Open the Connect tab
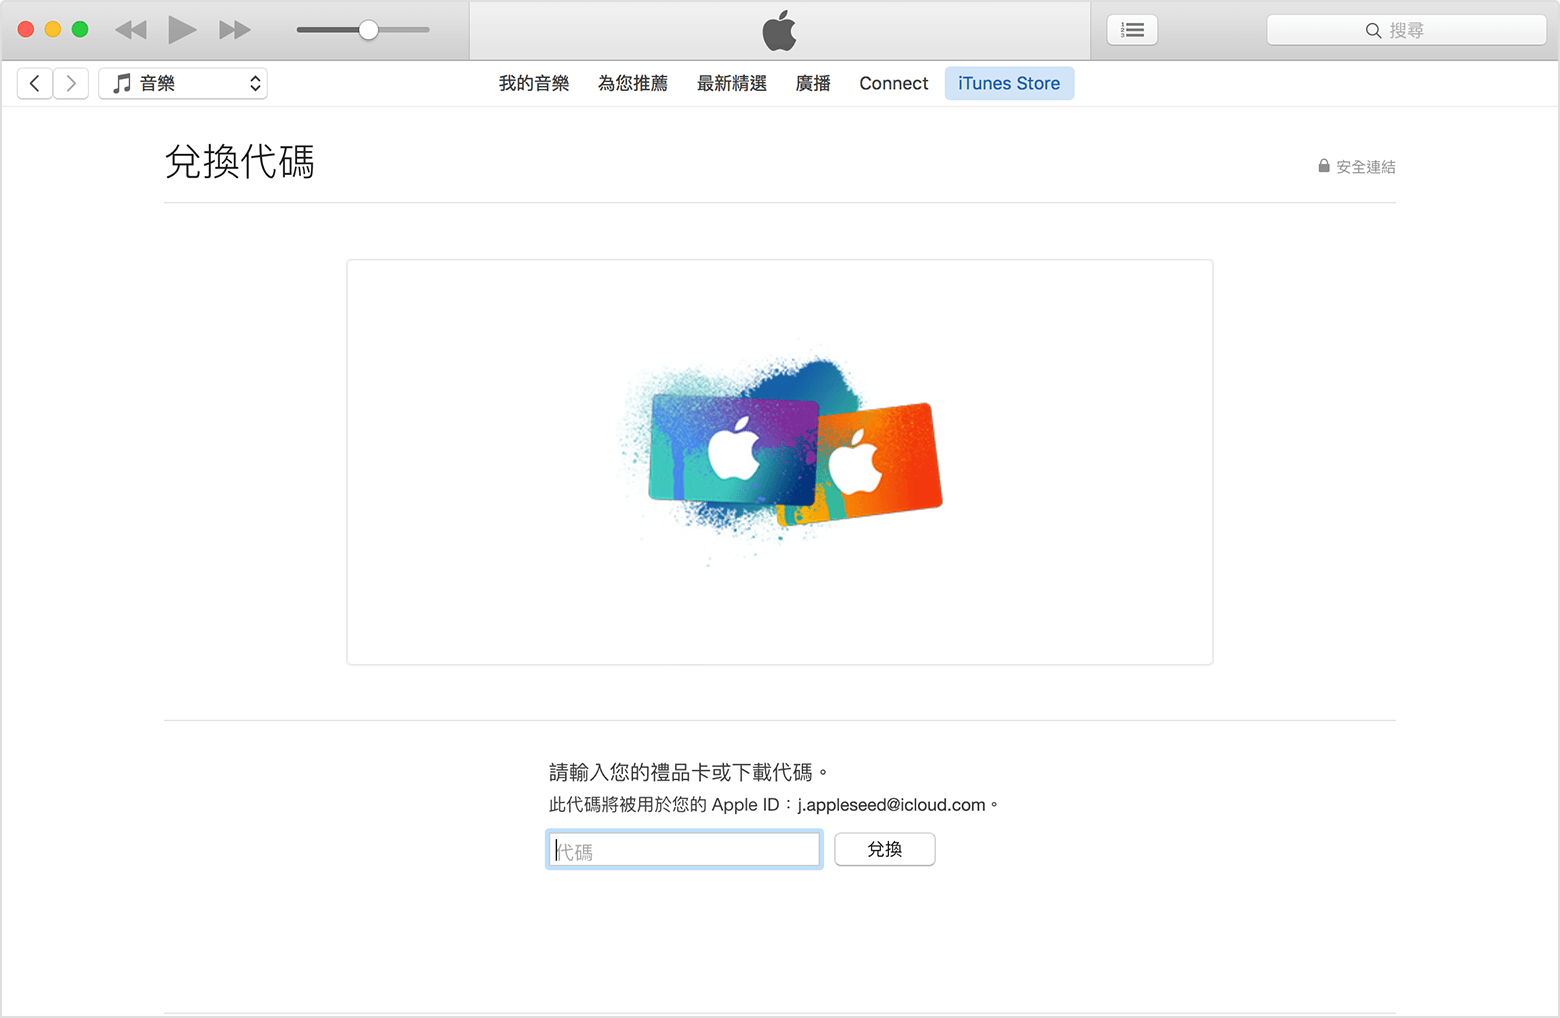The image size is (1560, 1018). 894,83
